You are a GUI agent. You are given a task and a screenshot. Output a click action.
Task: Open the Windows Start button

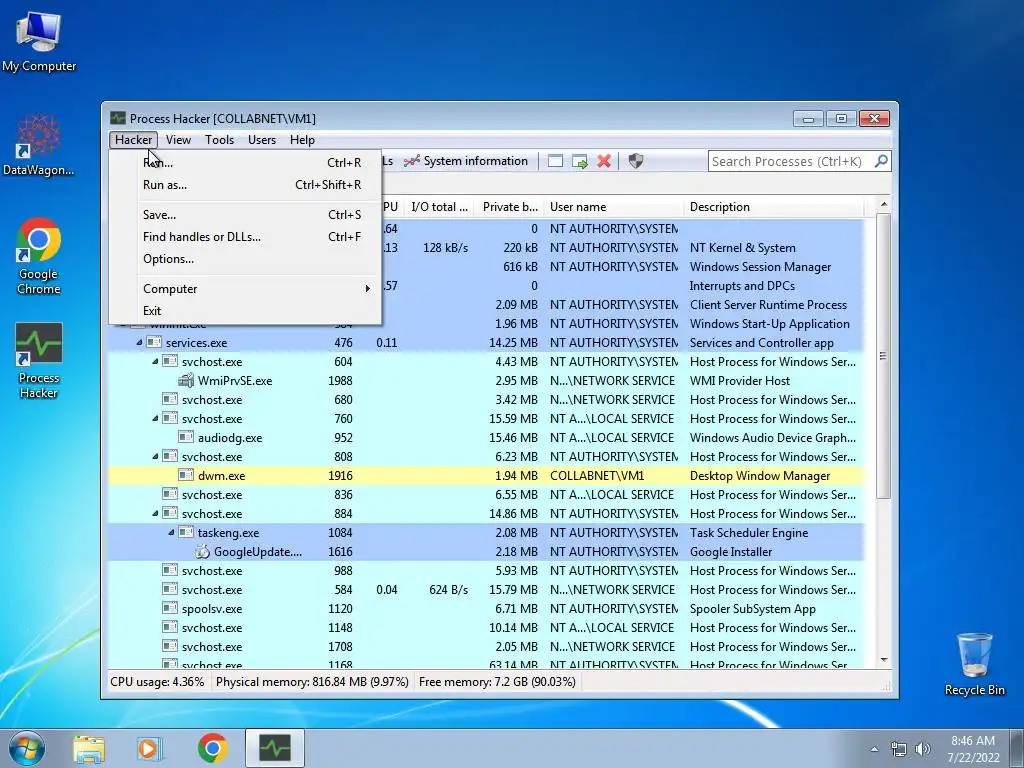pyautogui.click(x=27, y=748)
